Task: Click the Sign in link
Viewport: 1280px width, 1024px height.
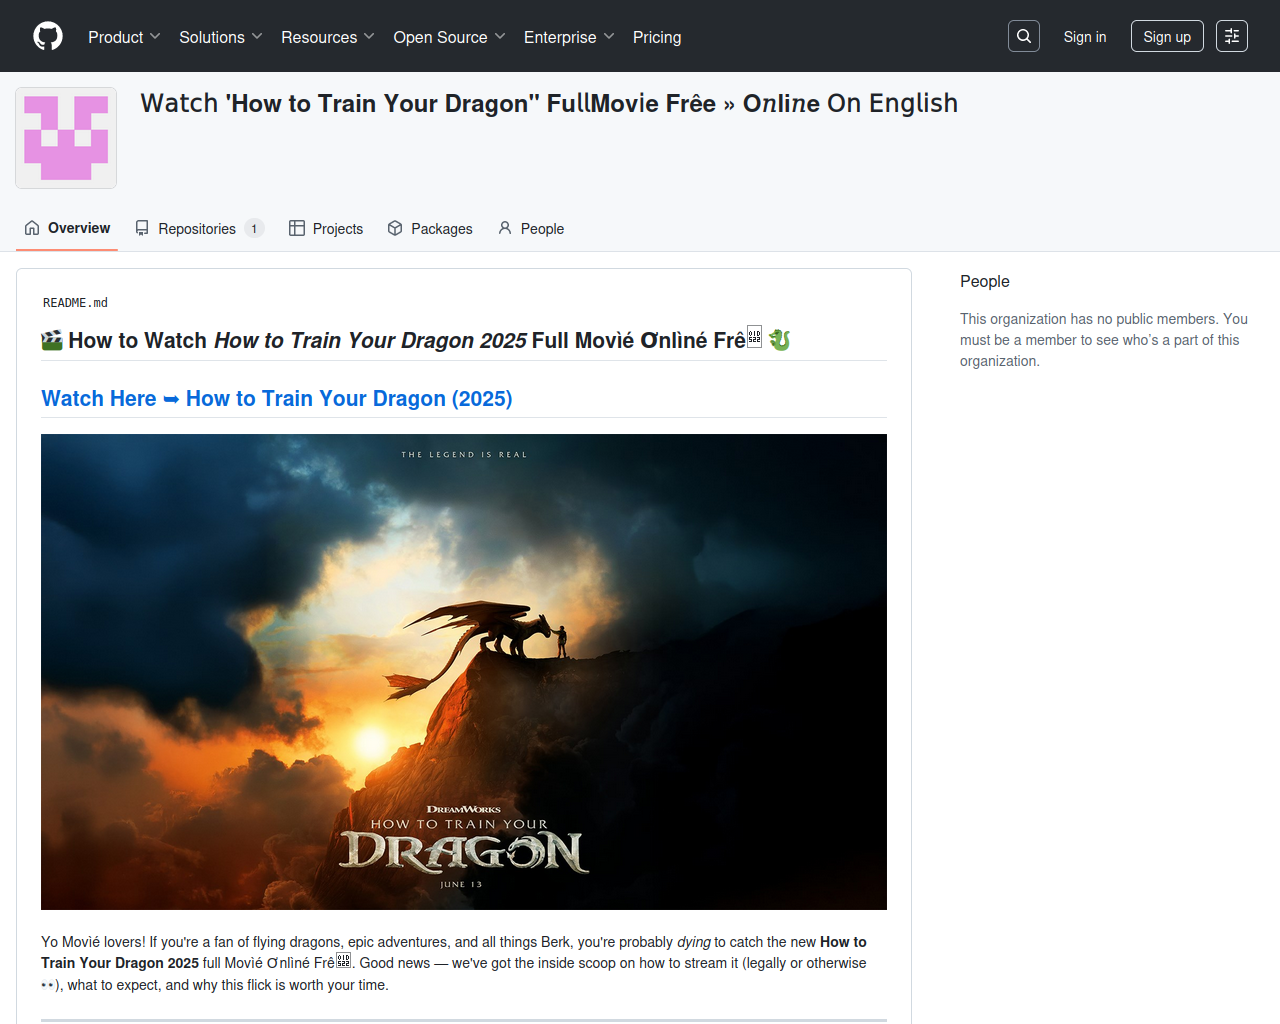Action: tap(1084, 37)
